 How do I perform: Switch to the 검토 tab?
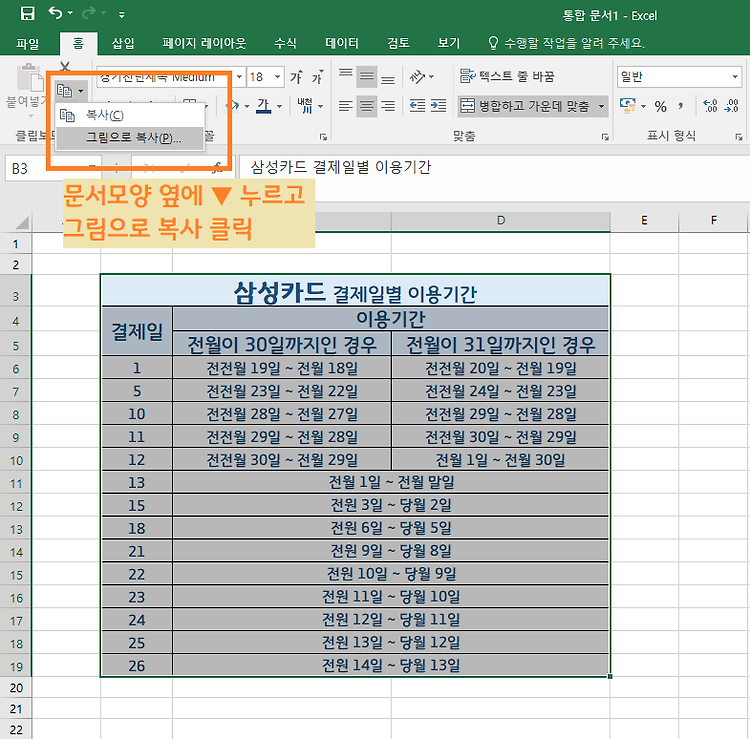tap(398, 44)
